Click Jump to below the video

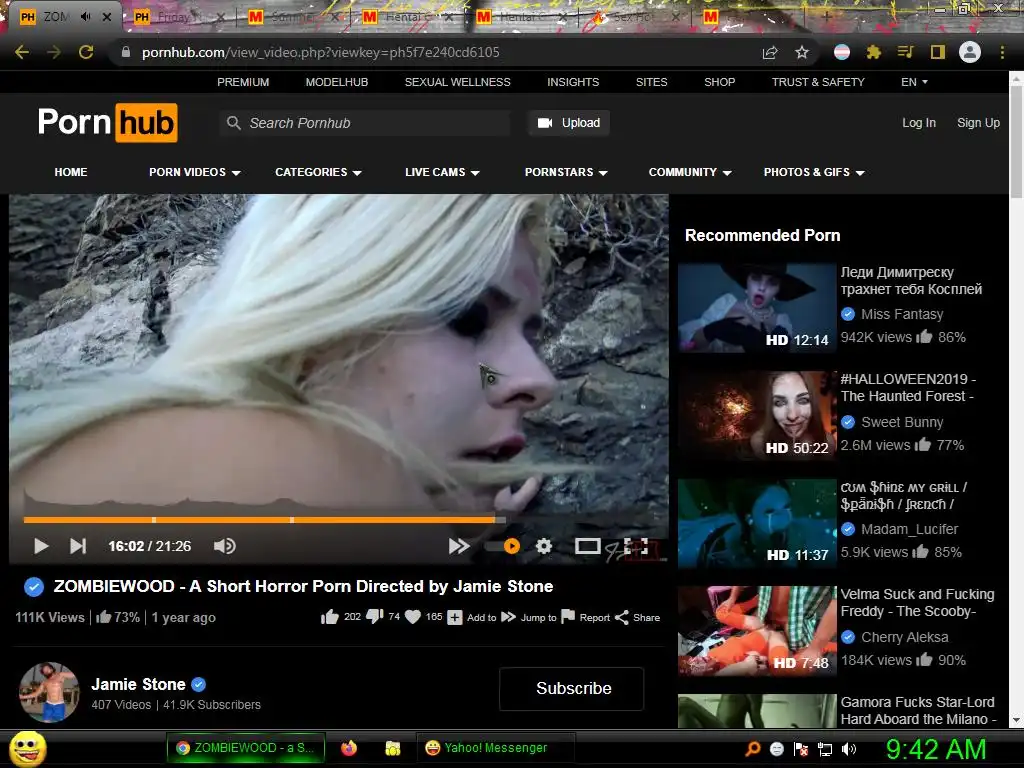click(x=529, y=617)
